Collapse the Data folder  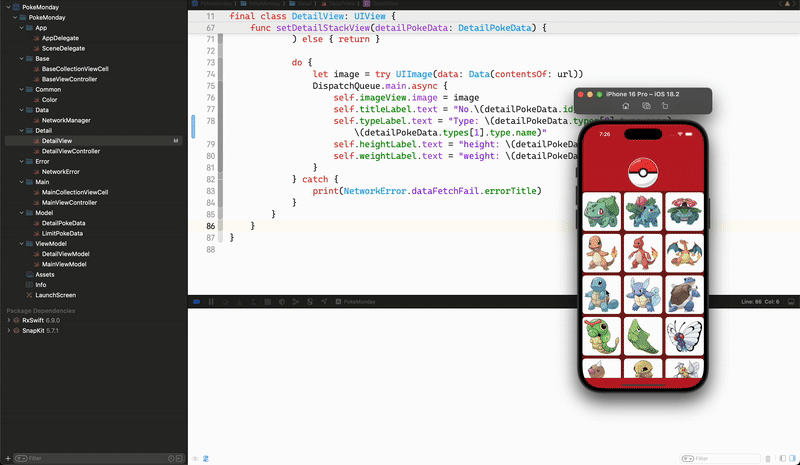tap(21, 110)
